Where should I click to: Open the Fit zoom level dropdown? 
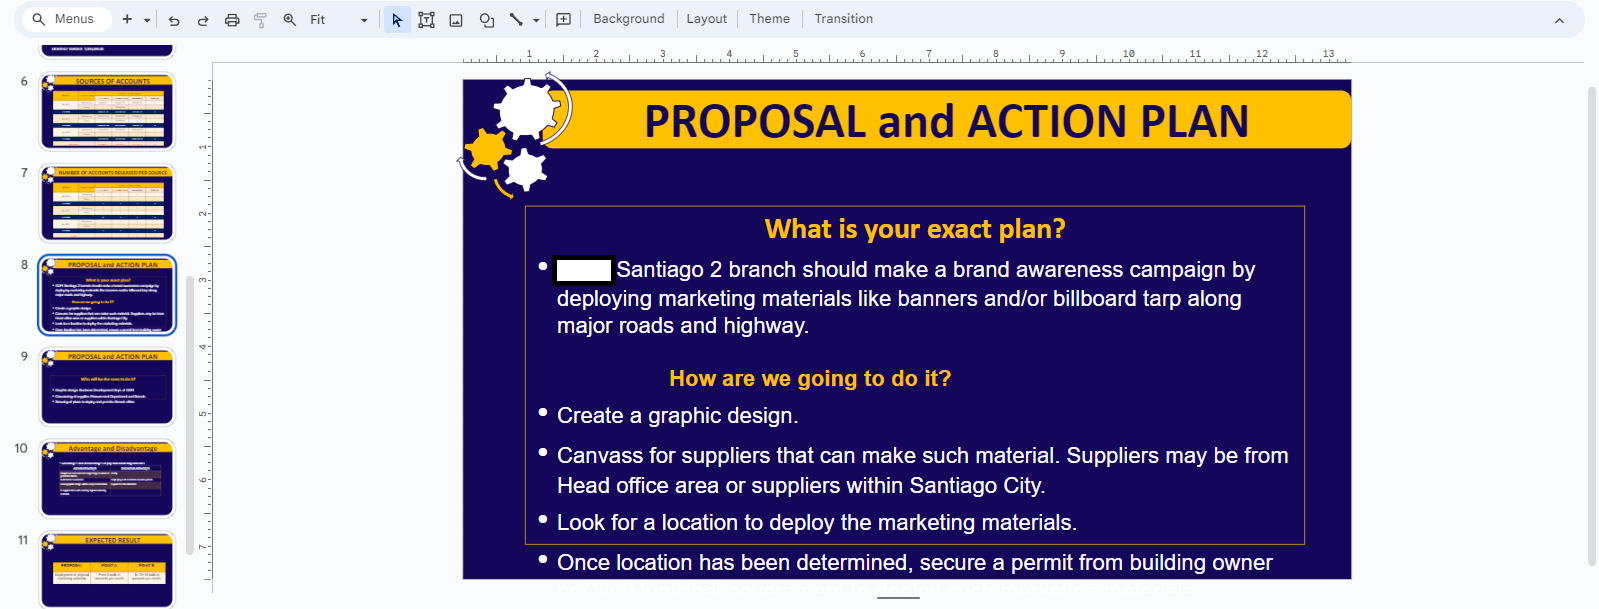coord(339,20)
